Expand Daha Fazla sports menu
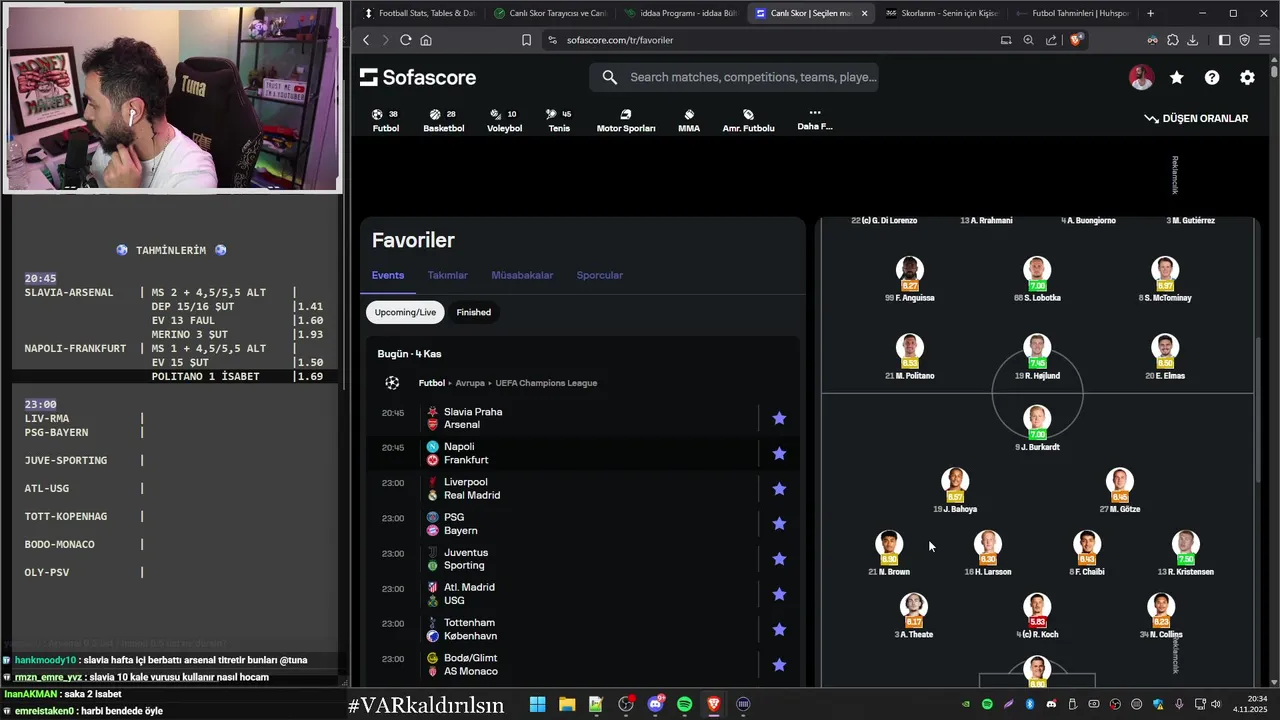This screenshot has height=720, width=1280. (x=814, y=119)
